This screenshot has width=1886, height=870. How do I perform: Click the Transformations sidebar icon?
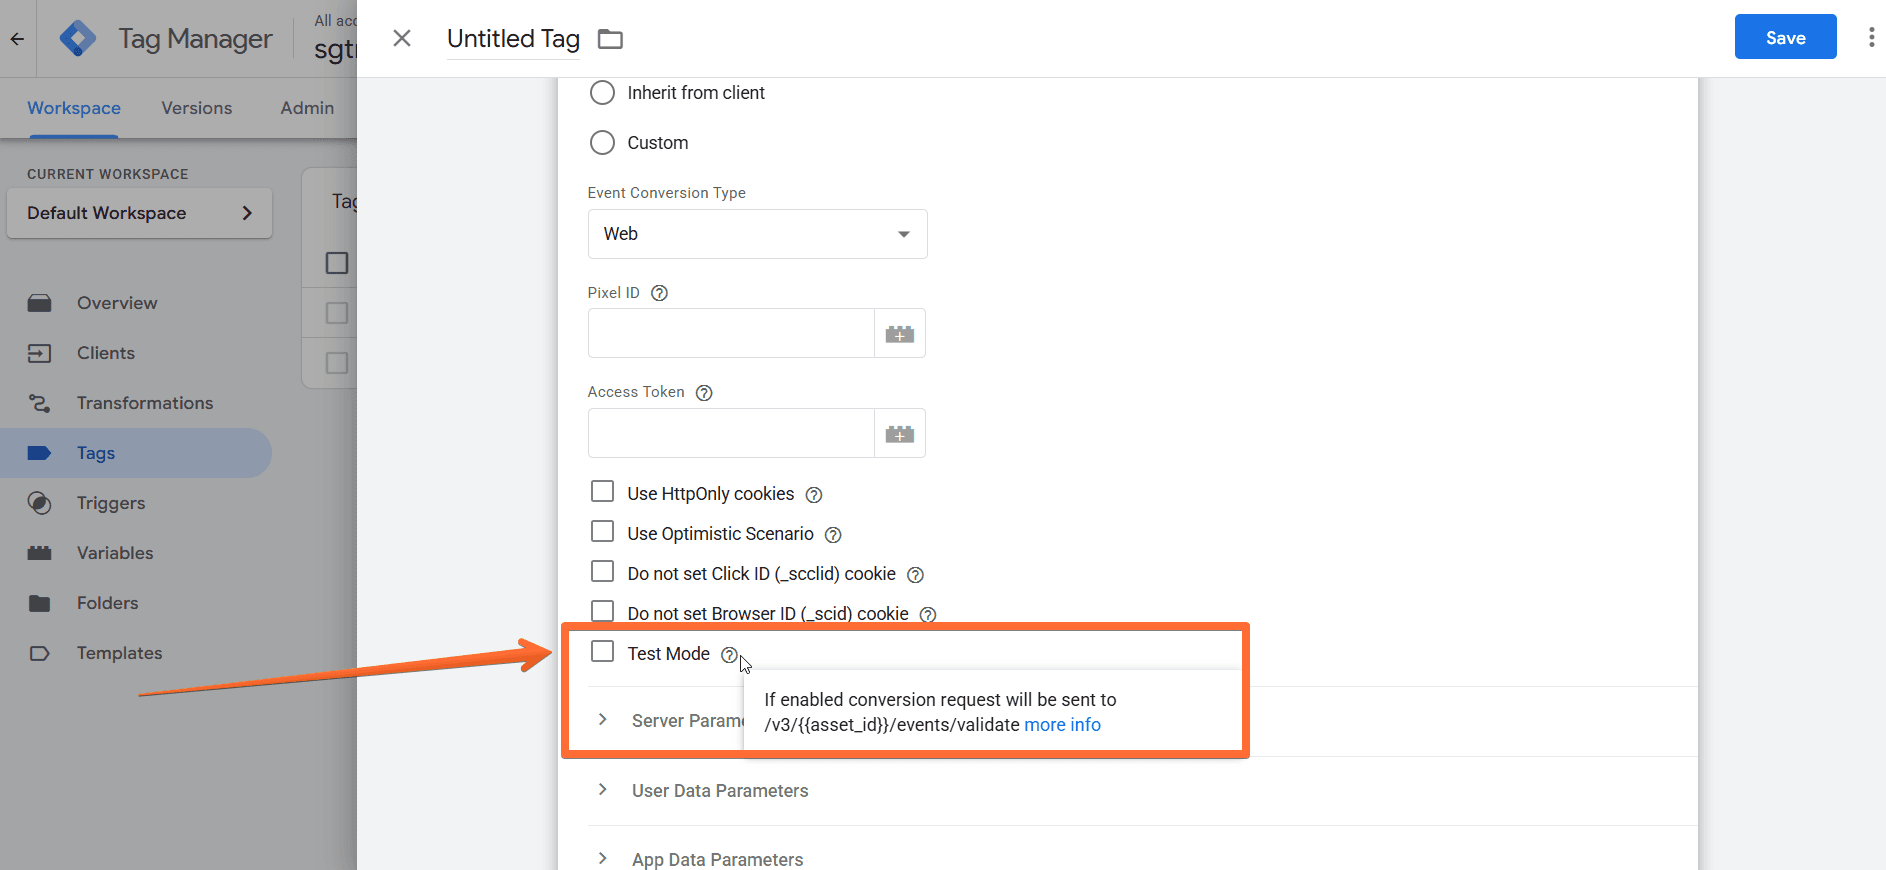(39, 403)
